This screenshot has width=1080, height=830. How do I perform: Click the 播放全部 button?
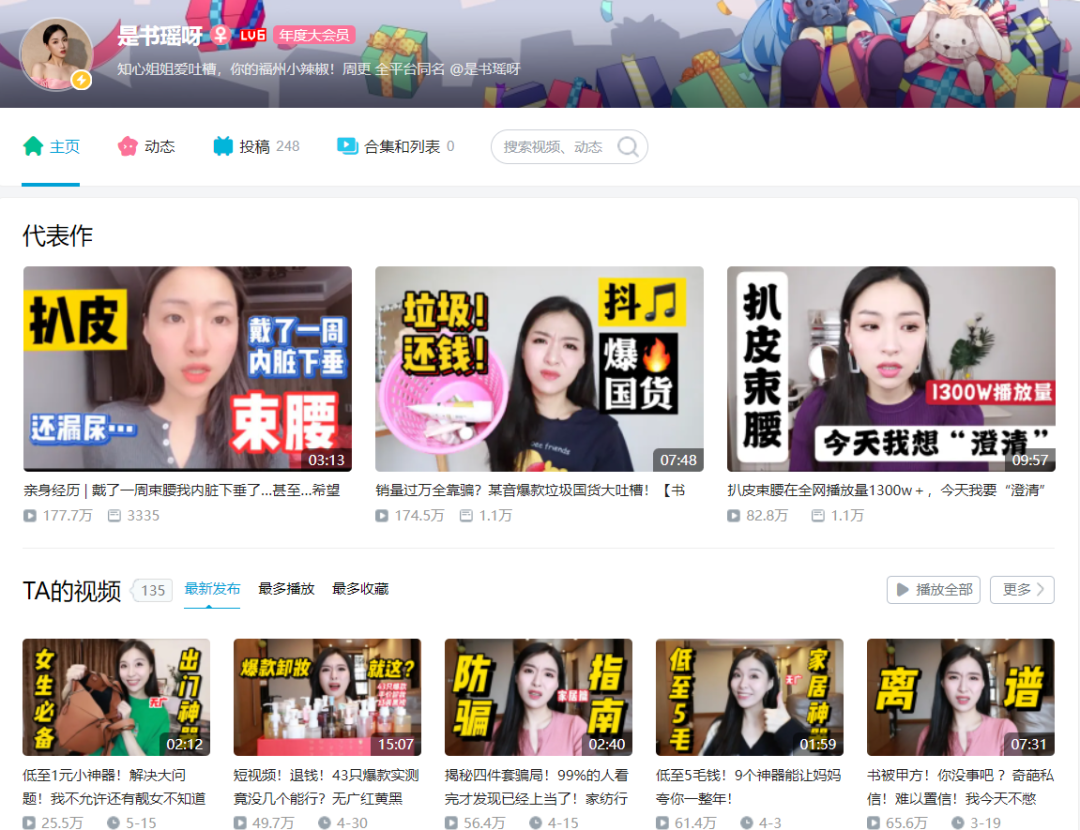933,590
